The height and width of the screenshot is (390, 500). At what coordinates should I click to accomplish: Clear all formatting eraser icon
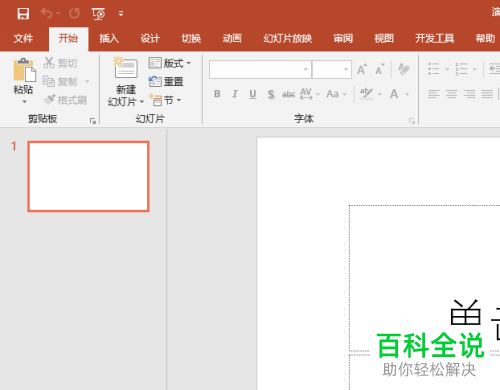[x=404, y=69]
